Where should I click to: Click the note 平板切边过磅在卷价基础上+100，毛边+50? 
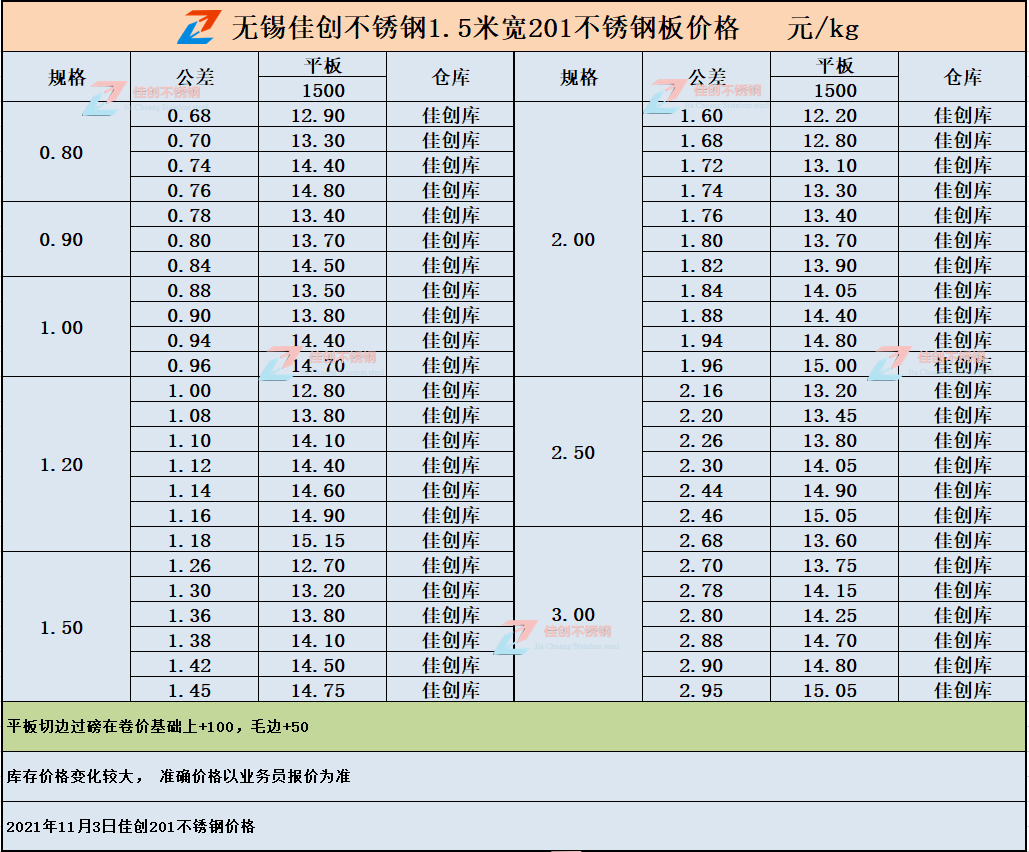click(x=158, y=727)
